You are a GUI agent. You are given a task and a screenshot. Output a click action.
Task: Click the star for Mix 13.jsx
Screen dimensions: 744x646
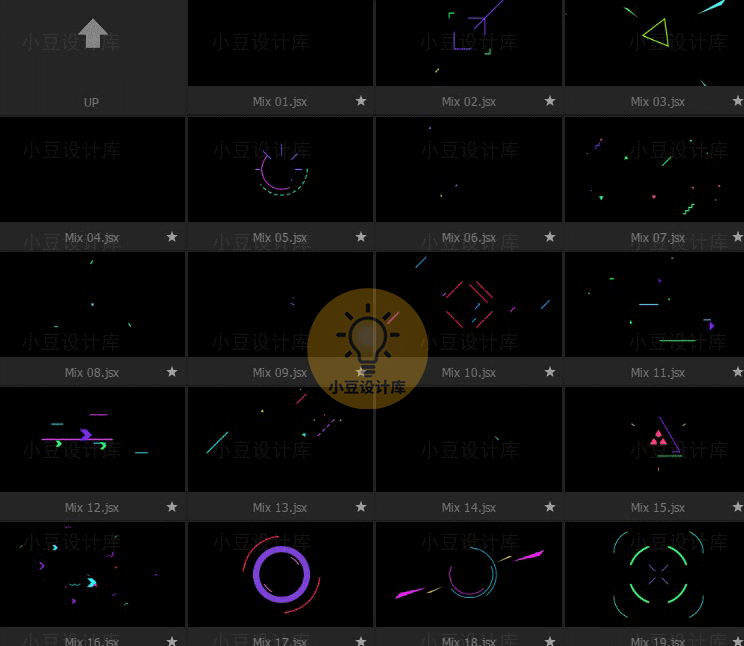pyautogui.click(x=361, y=507)
